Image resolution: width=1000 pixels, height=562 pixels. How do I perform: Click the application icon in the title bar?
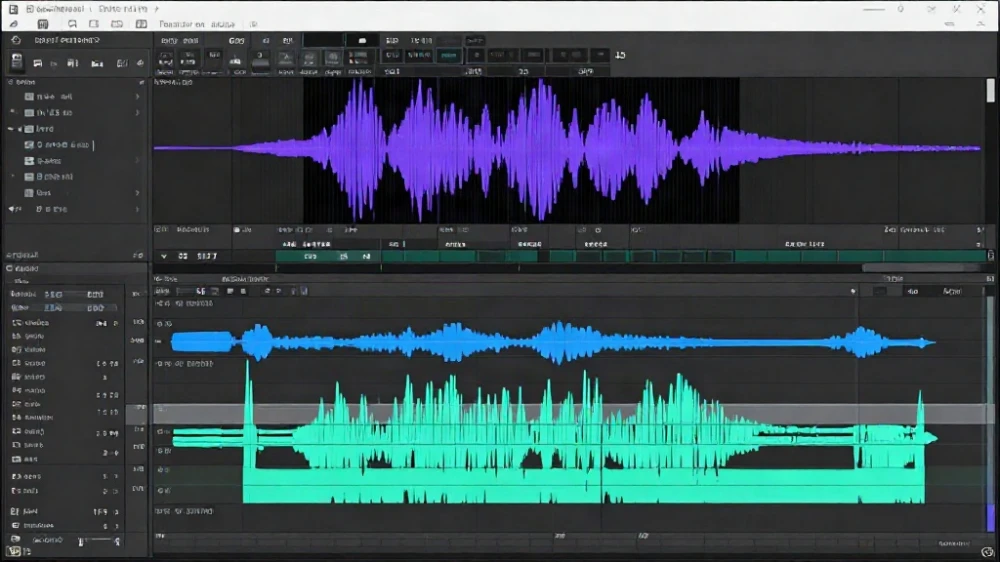[13, 9]
